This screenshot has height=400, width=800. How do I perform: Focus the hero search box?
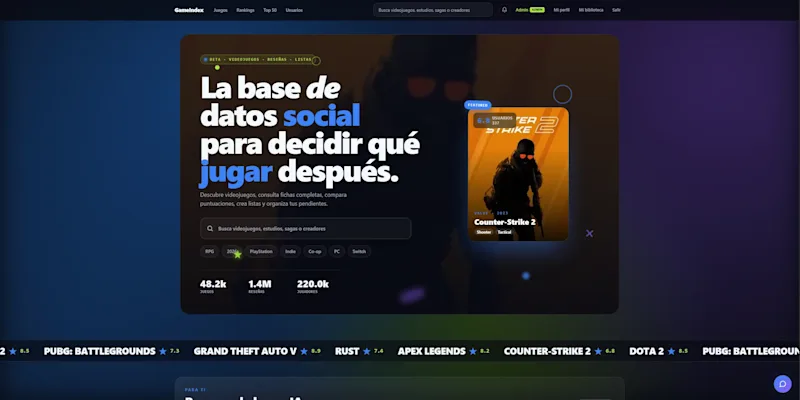pyautogui.click(x=306, y=229)
